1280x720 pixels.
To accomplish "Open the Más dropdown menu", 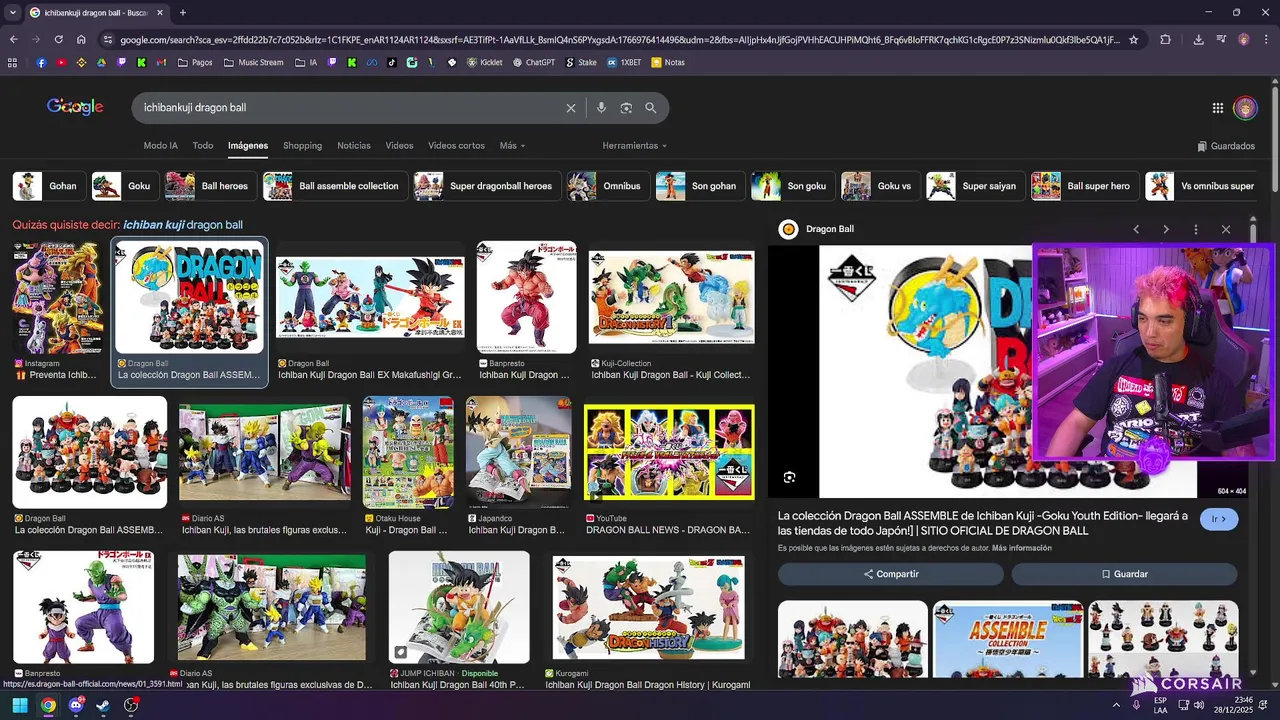I will tap(512, 146).
